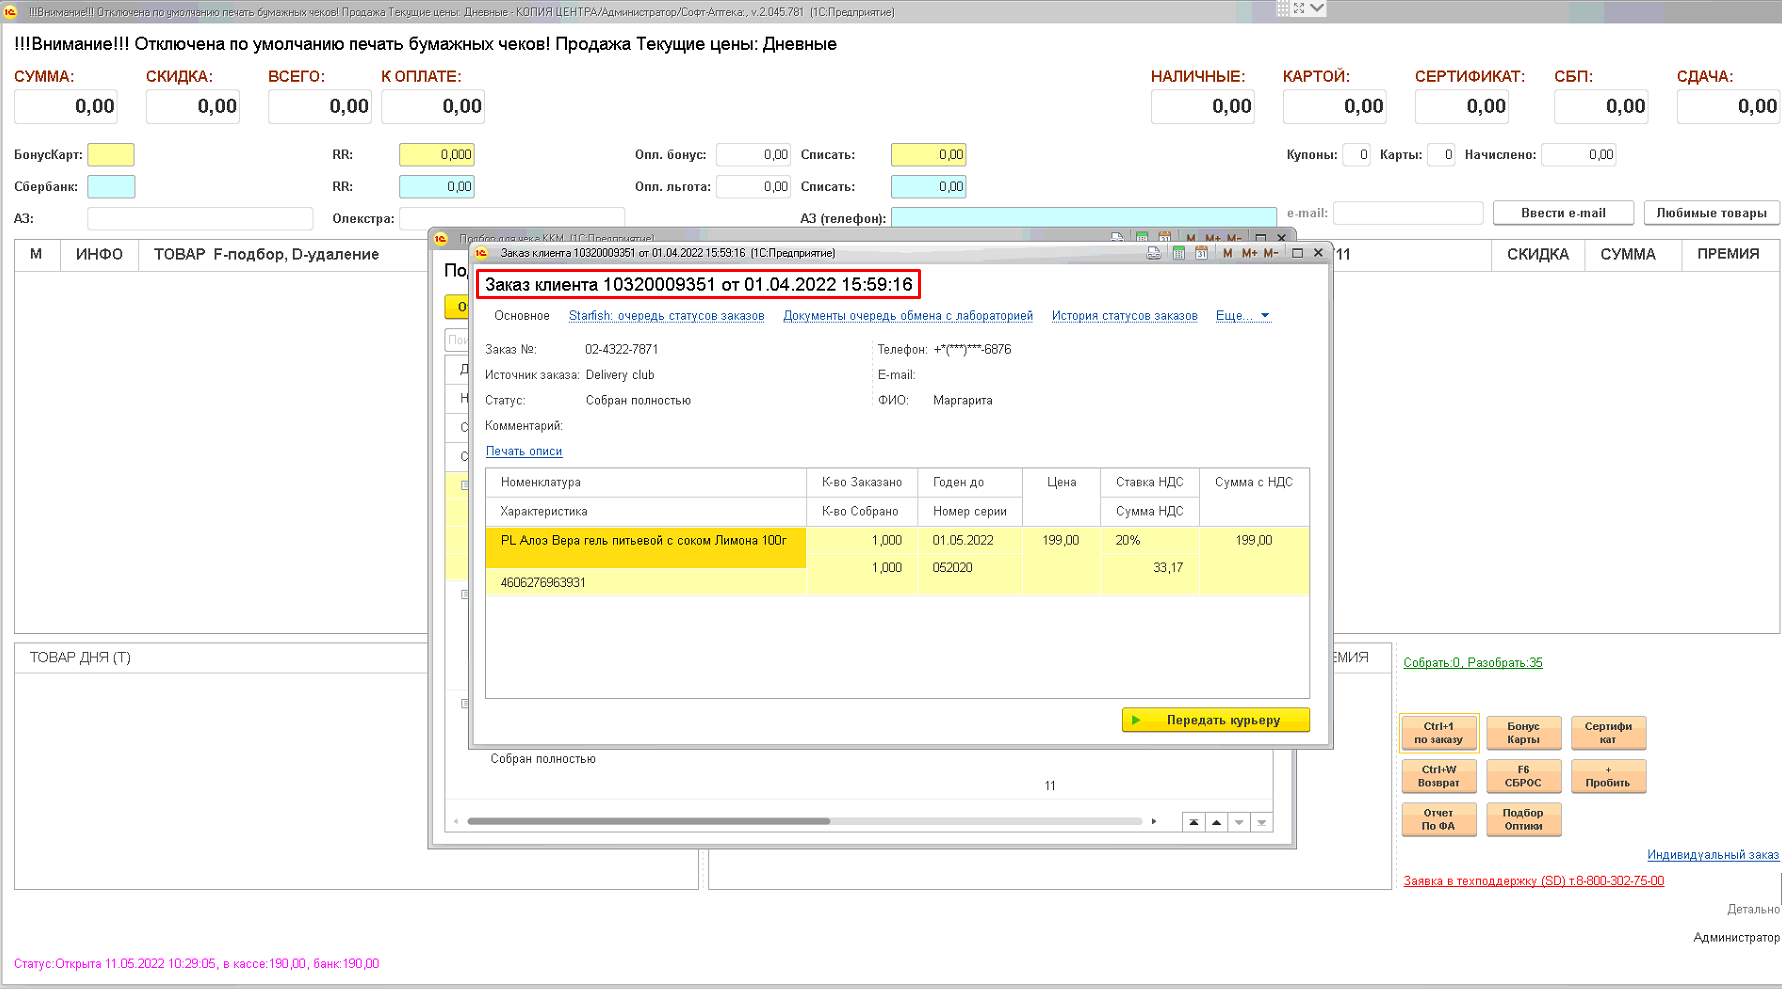Screen dimensions: 1782x989
Task: Open the calendar icon in the order window title bar
Action: pos(1201,253)
